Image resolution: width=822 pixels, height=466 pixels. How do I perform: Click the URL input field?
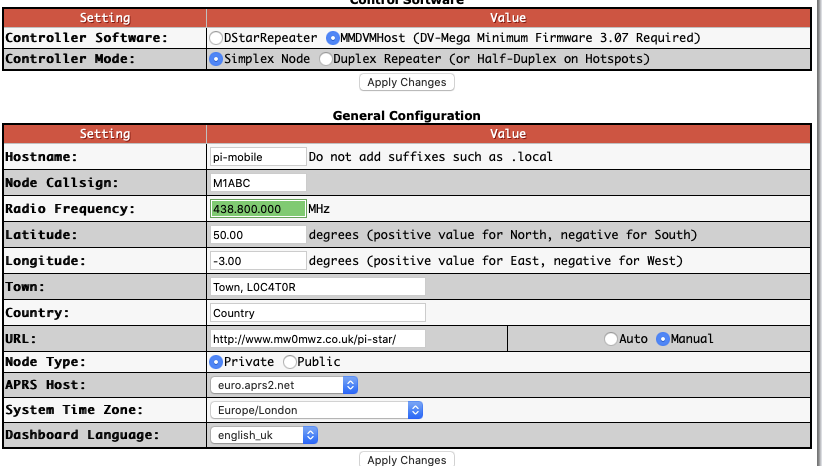point(318,339)
